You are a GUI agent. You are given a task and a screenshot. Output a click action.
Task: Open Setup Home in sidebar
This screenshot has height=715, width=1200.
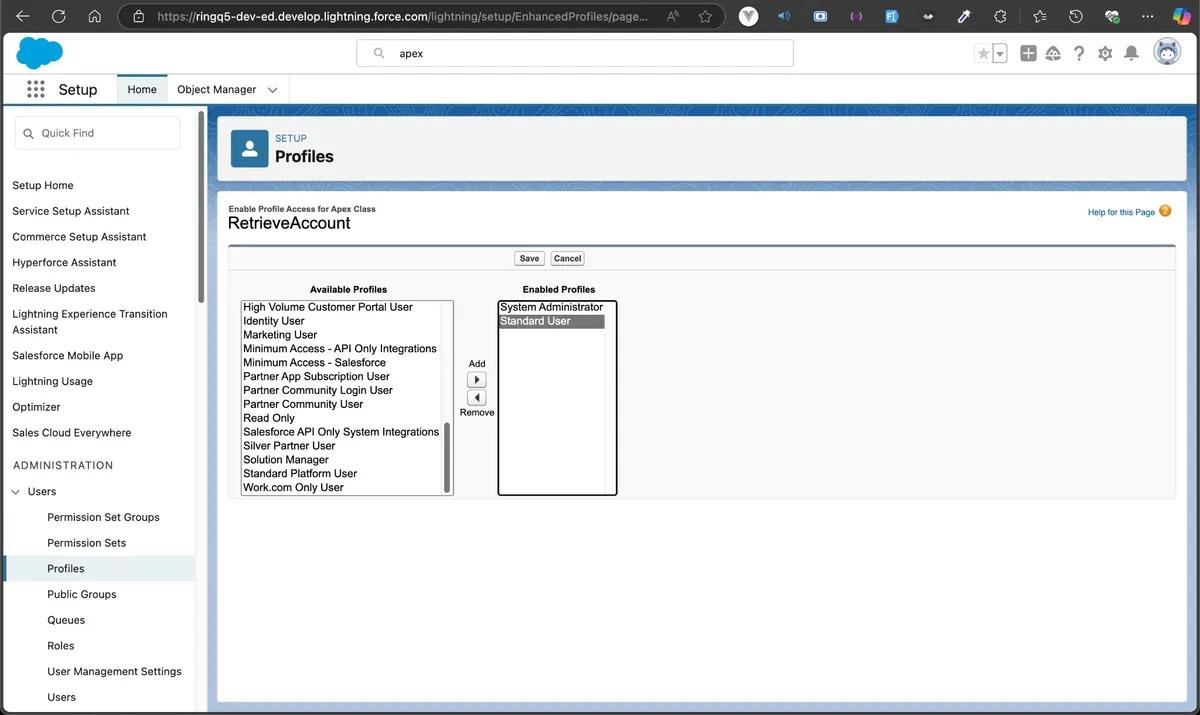click(x=43, y=185)
